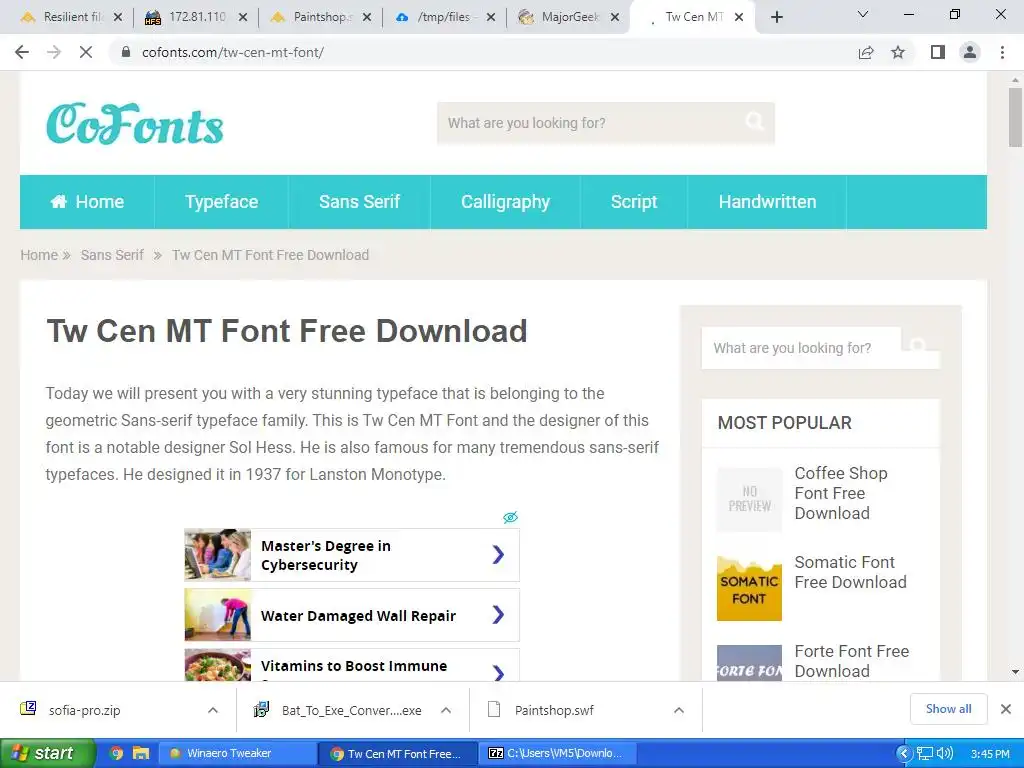Open the browser side panel icon

pos(938,52)
